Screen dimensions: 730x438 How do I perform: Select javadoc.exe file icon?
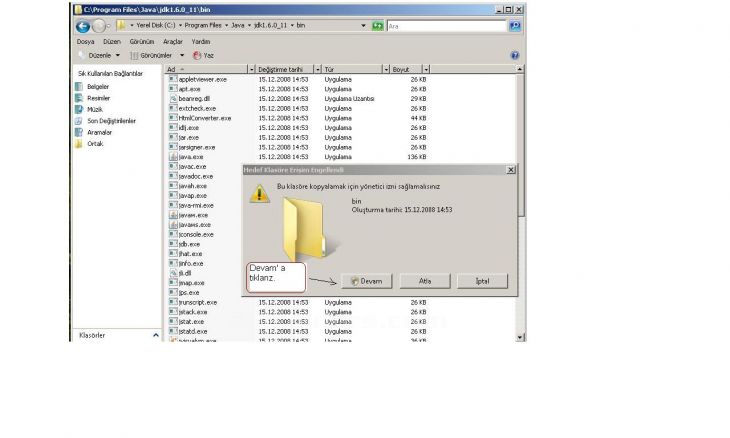pos(173,176)
